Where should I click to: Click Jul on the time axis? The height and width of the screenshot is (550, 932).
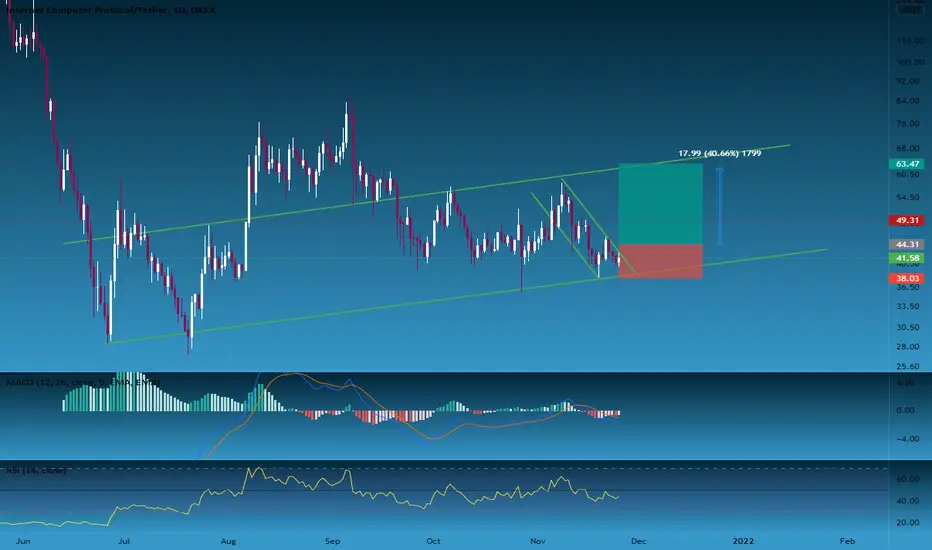[124, 541]
